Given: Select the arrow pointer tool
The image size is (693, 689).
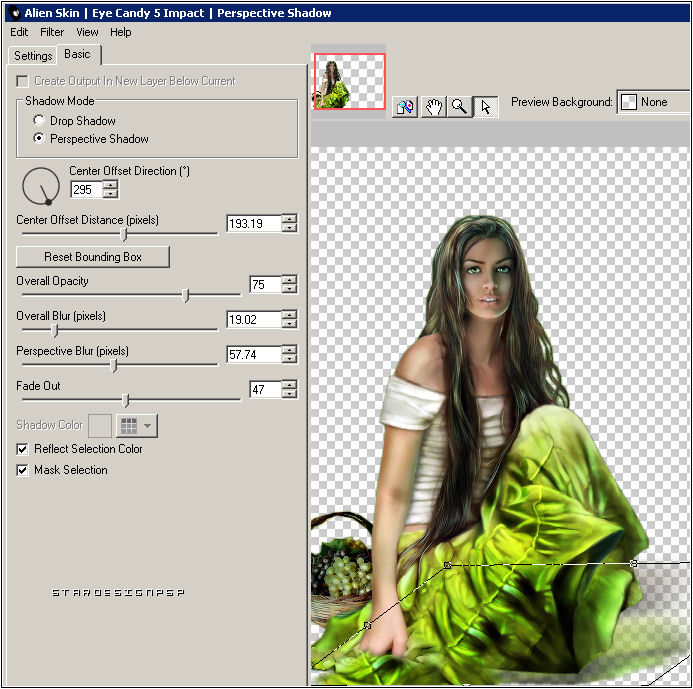Looking at the screenshot, I should [486, 107].
